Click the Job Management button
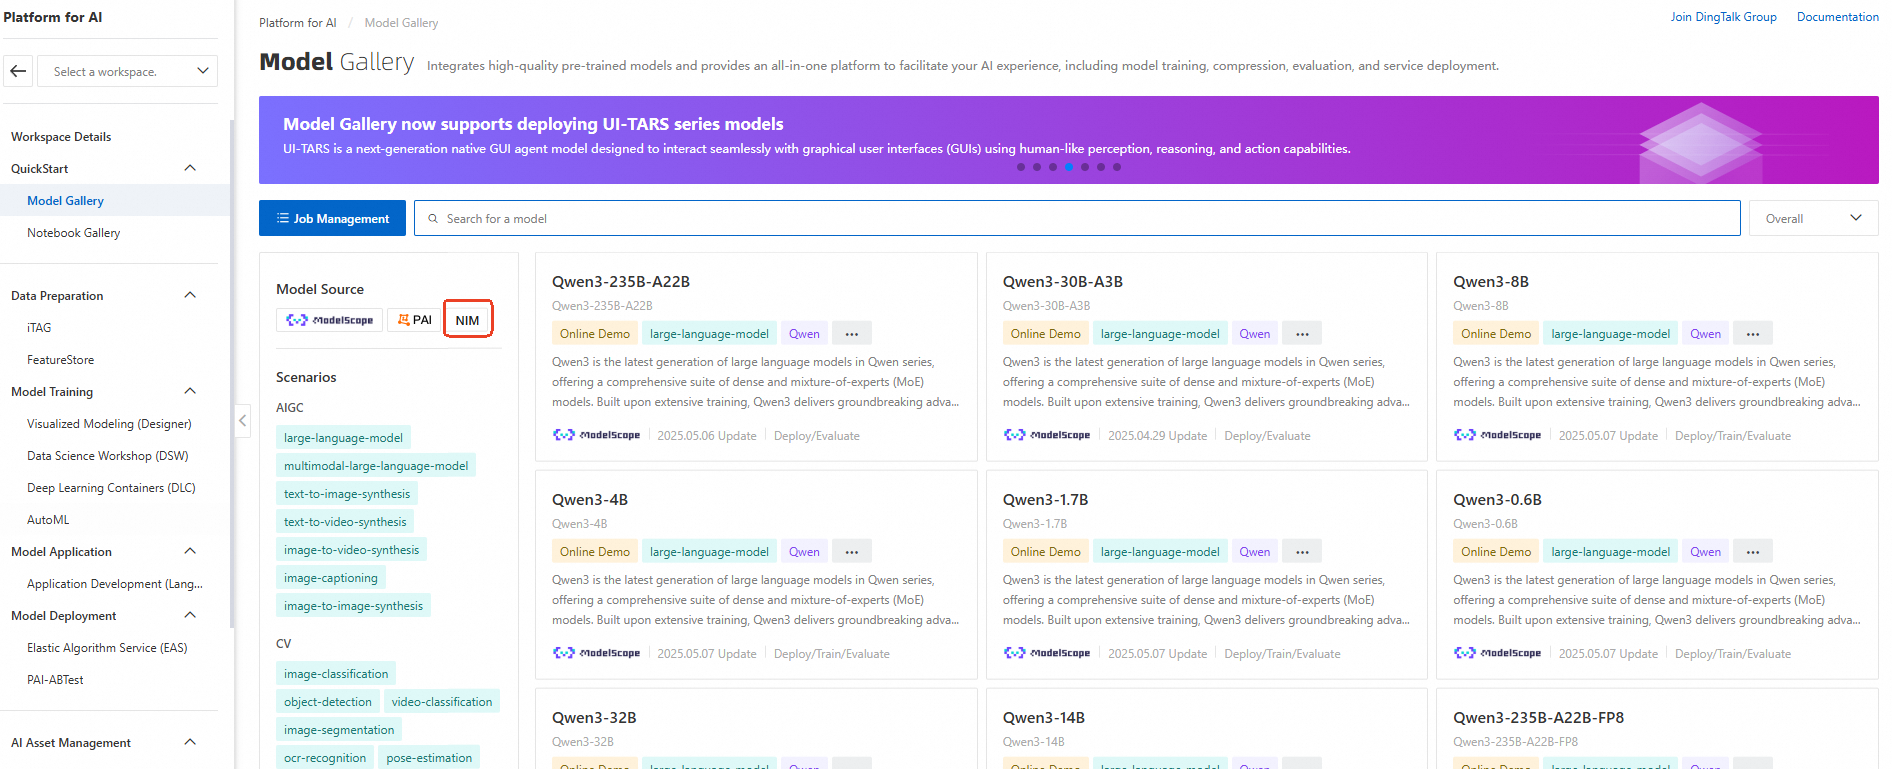 point(332,218)
